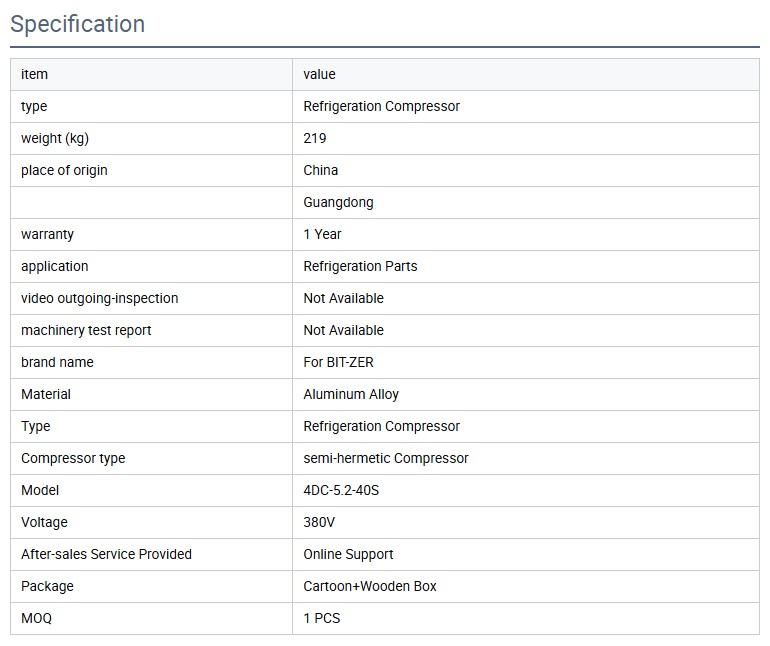Click the Guangdong value cell
Image resolution: width=770 pixels, height=646 pixels.
coord(338,202)
